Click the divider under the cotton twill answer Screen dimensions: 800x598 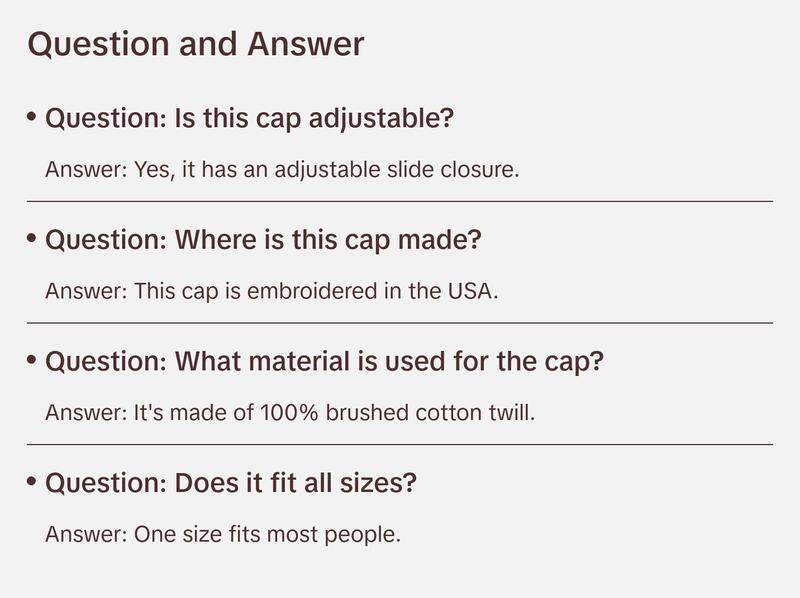point(400,444)
